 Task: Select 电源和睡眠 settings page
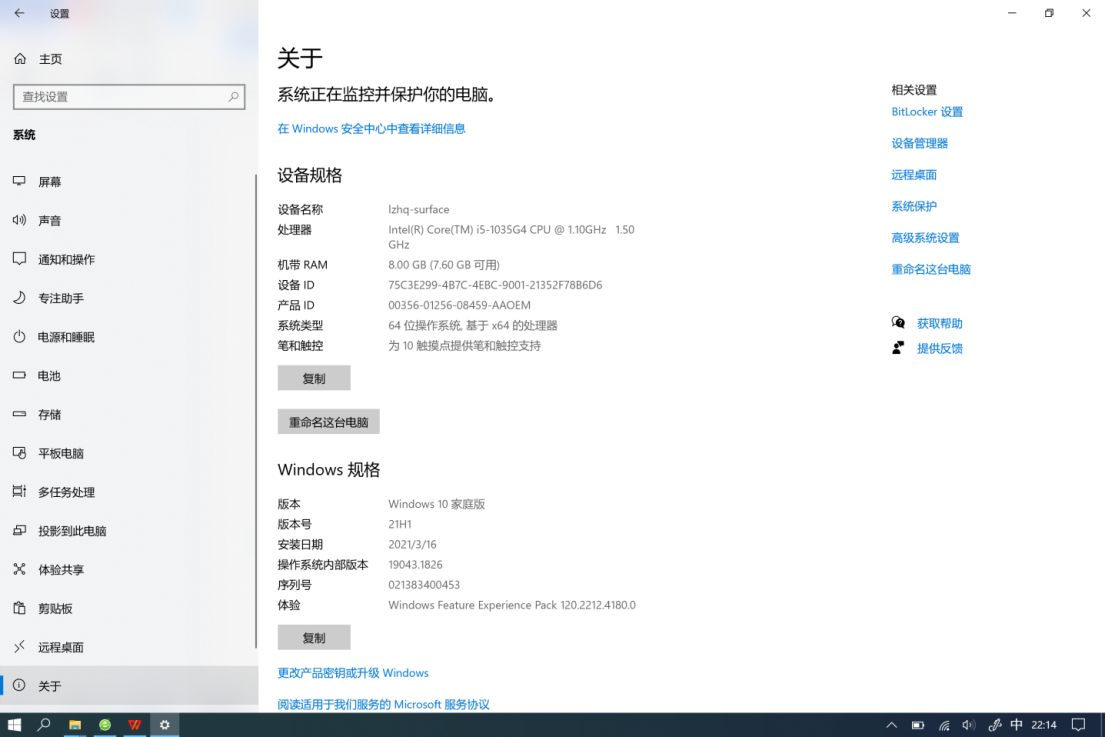[128, 336]
